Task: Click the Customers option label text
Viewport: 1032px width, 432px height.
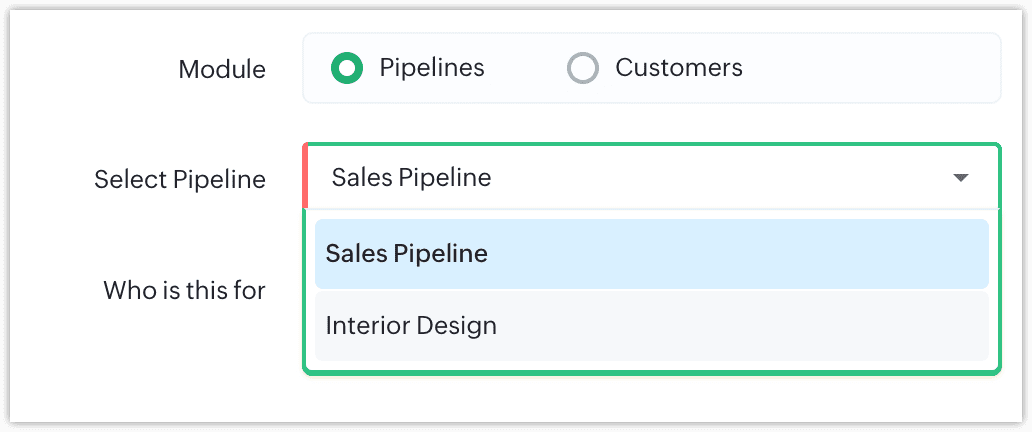Action: [x=679, y=68]
